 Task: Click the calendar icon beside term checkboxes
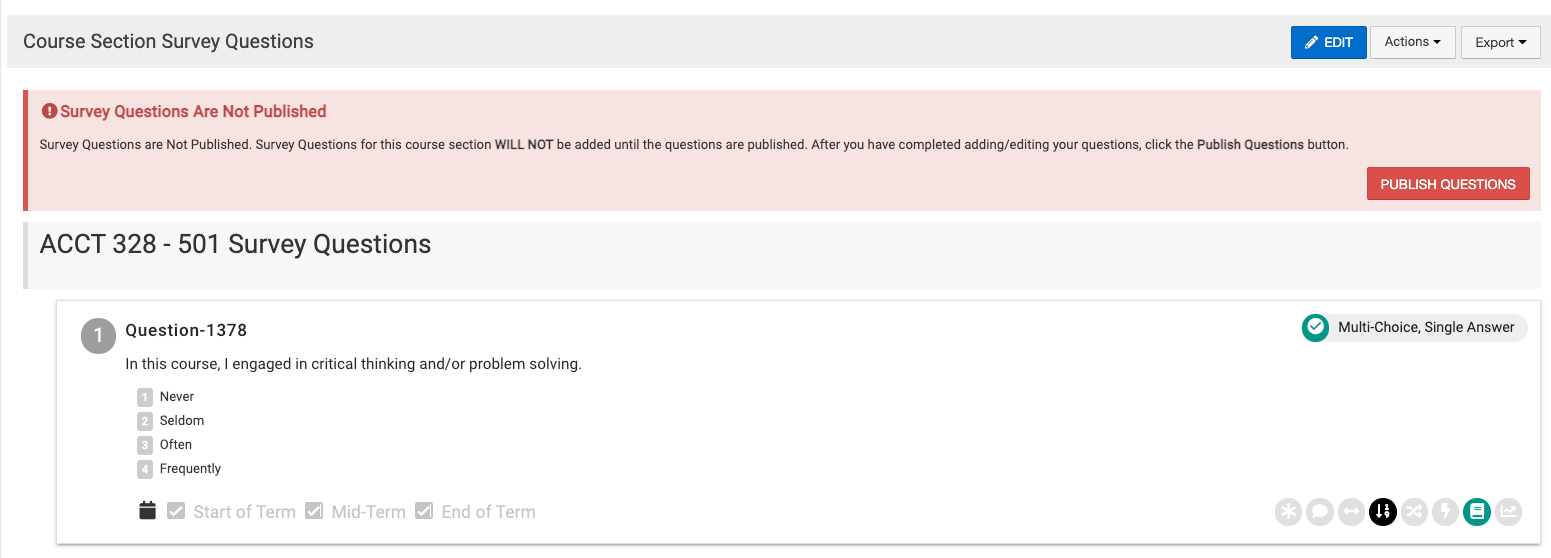point(148,511)
